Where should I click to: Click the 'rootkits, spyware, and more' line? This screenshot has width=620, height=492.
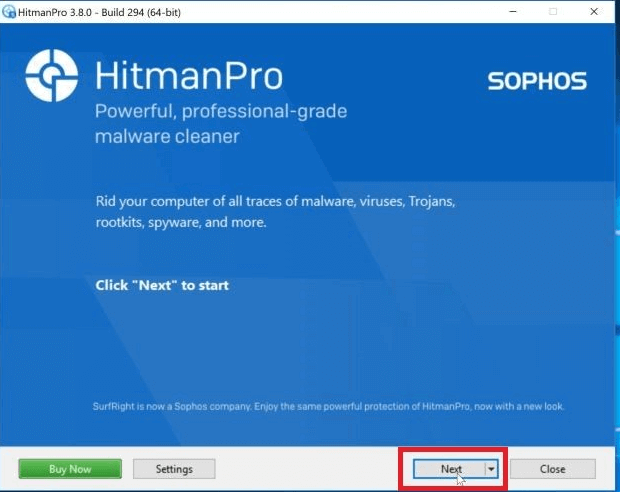pyautogui.click(x=181, y=222)
